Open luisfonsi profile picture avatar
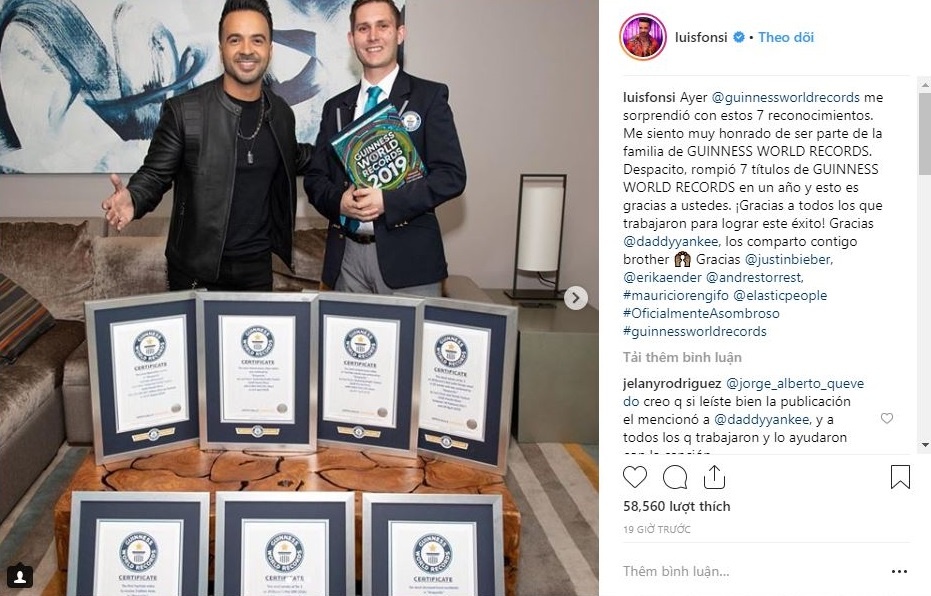Image resolution: width=931 pixels, height=596 pixels. tap(642, 37)
